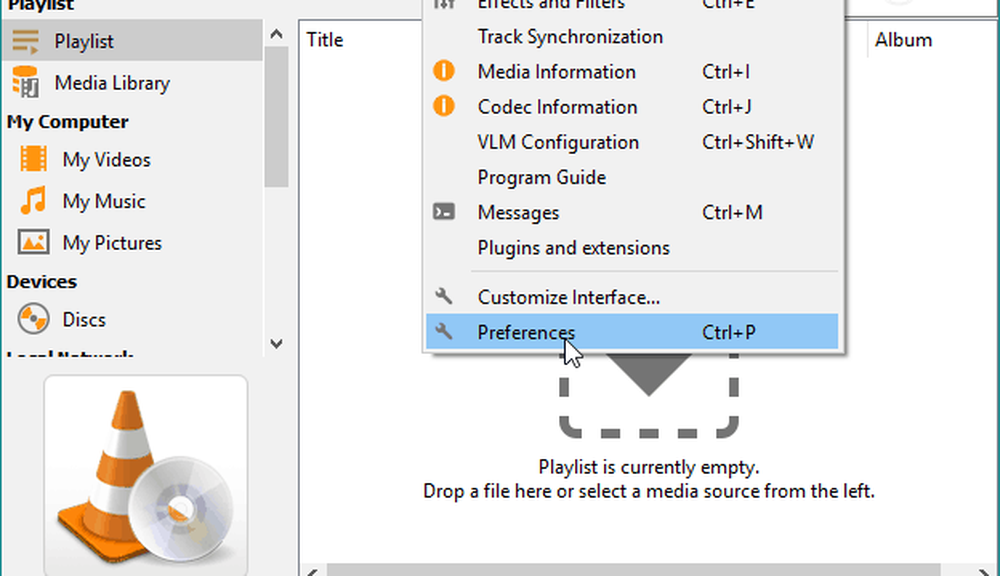Open VLM Configuration menu item
The height and width of the screenshot is (576, 1000).
coord(557,142)
